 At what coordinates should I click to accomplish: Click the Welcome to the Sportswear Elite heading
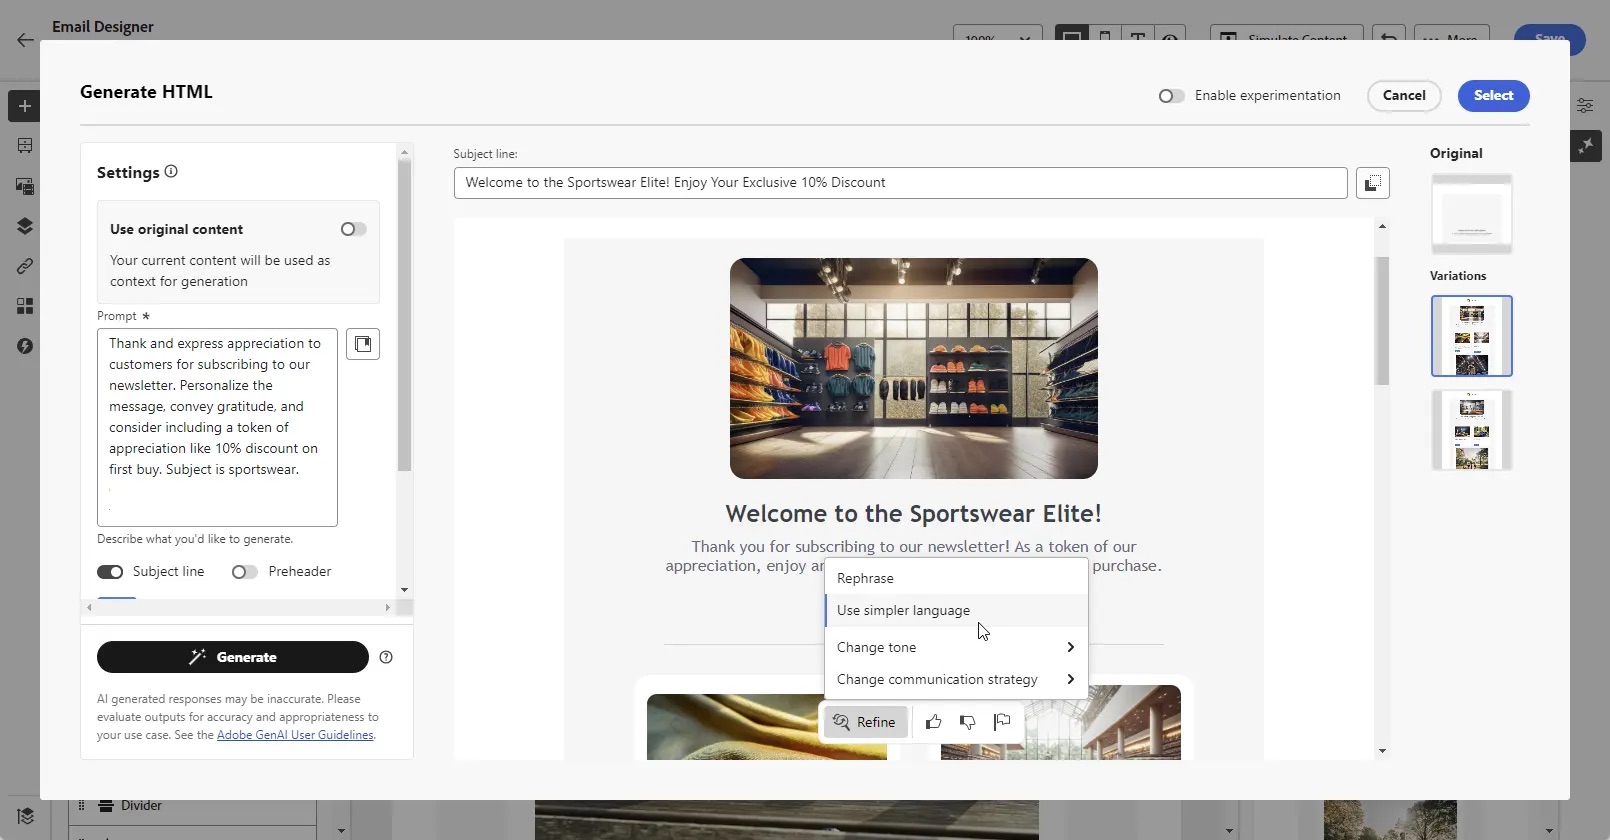click(913, 514)
